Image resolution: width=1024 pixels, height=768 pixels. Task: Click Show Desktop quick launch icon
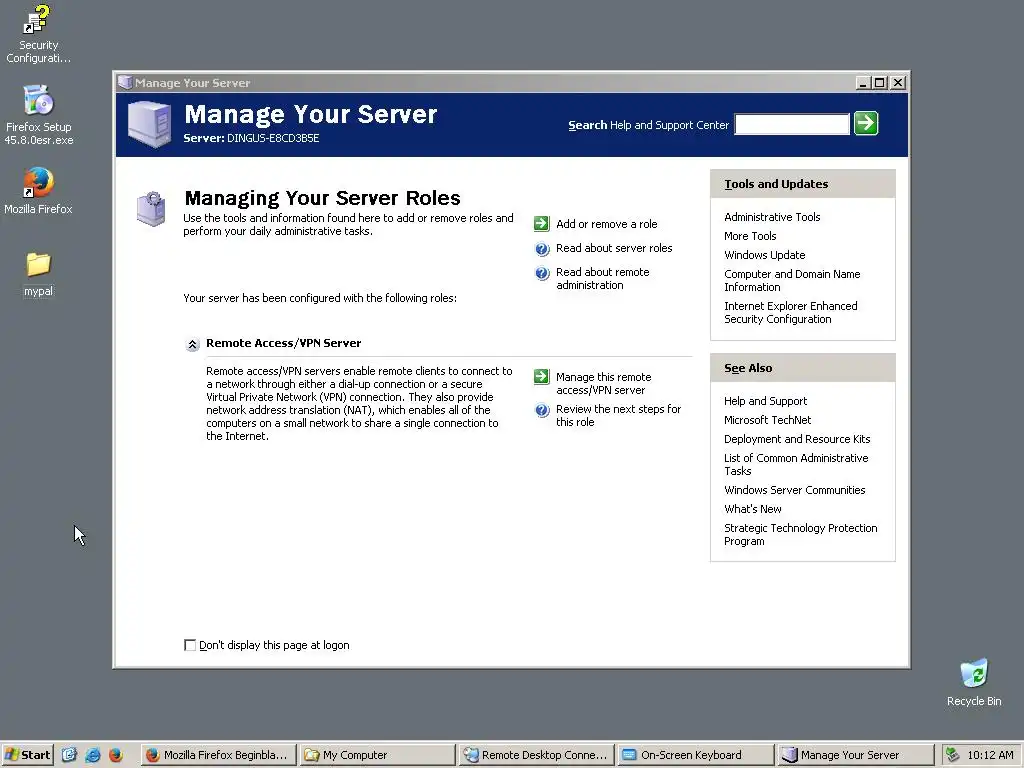[x=69, y=755]
